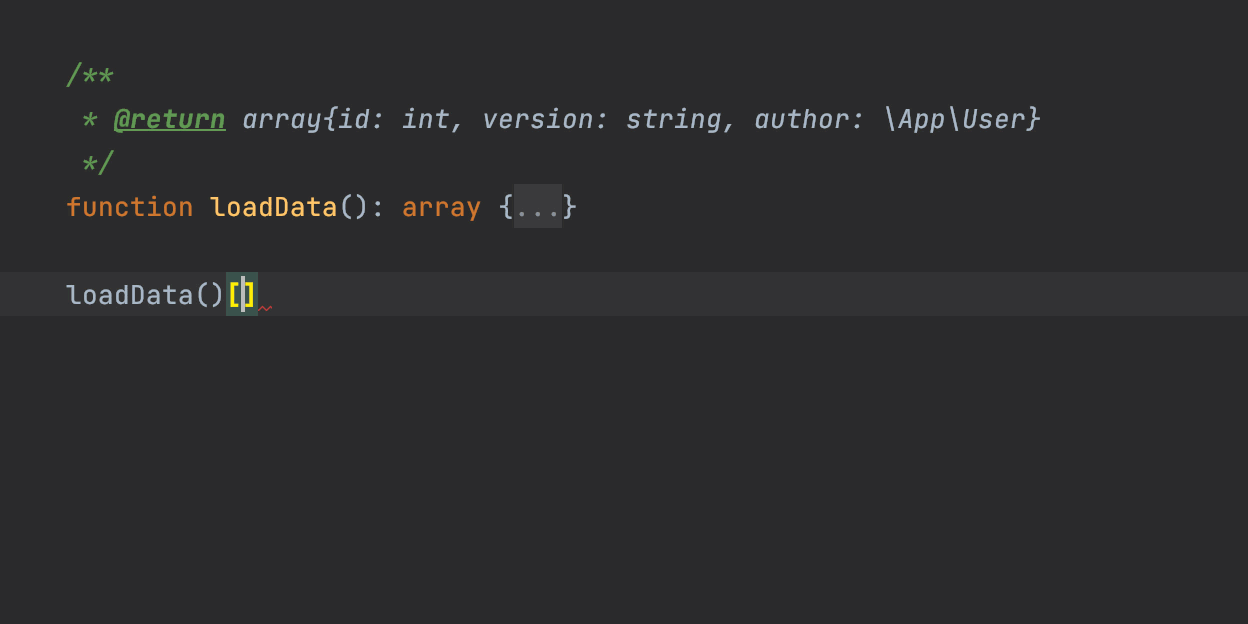Screen dimensions: 1248x624
Task: Click the red error squiggle after brackets
Action: click(x=265, y=308)
